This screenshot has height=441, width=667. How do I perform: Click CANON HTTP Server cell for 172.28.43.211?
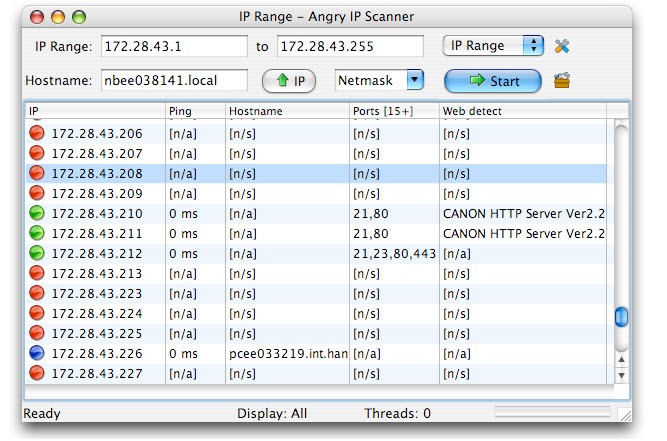coord(523,233)
